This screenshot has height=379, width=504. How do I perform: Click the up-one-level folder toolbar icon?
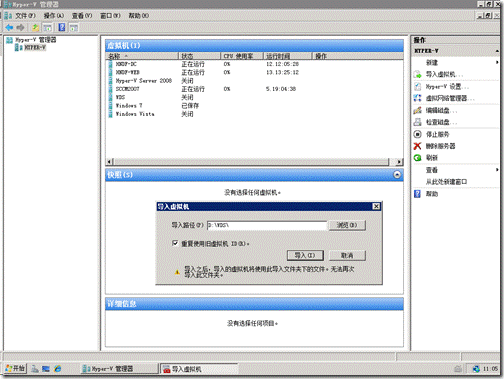click(x=35, y=27)
